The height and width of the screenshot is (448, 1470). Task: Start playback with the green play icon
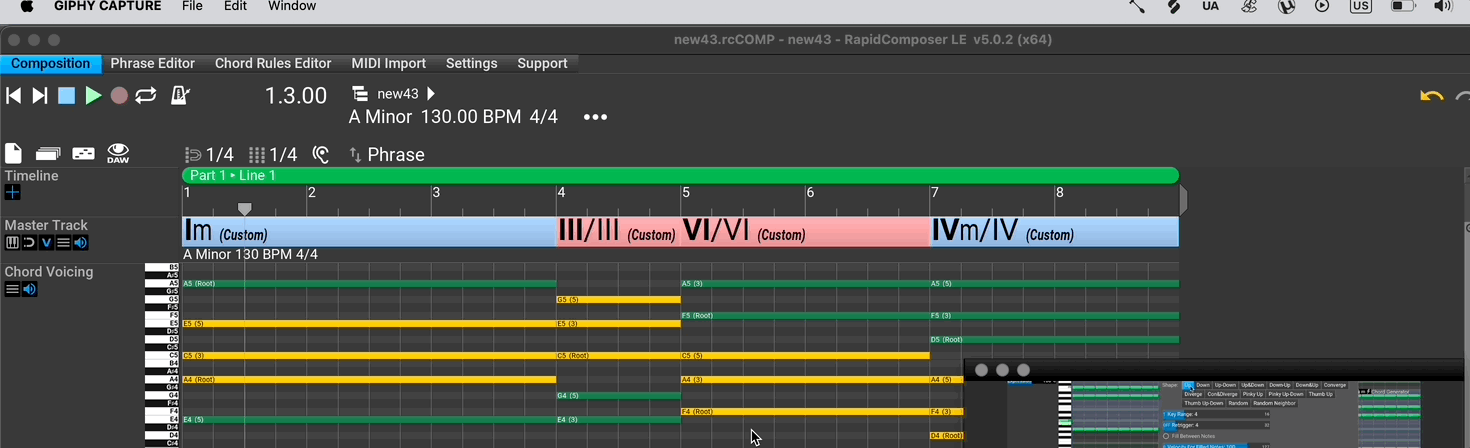tap(93, 96)
